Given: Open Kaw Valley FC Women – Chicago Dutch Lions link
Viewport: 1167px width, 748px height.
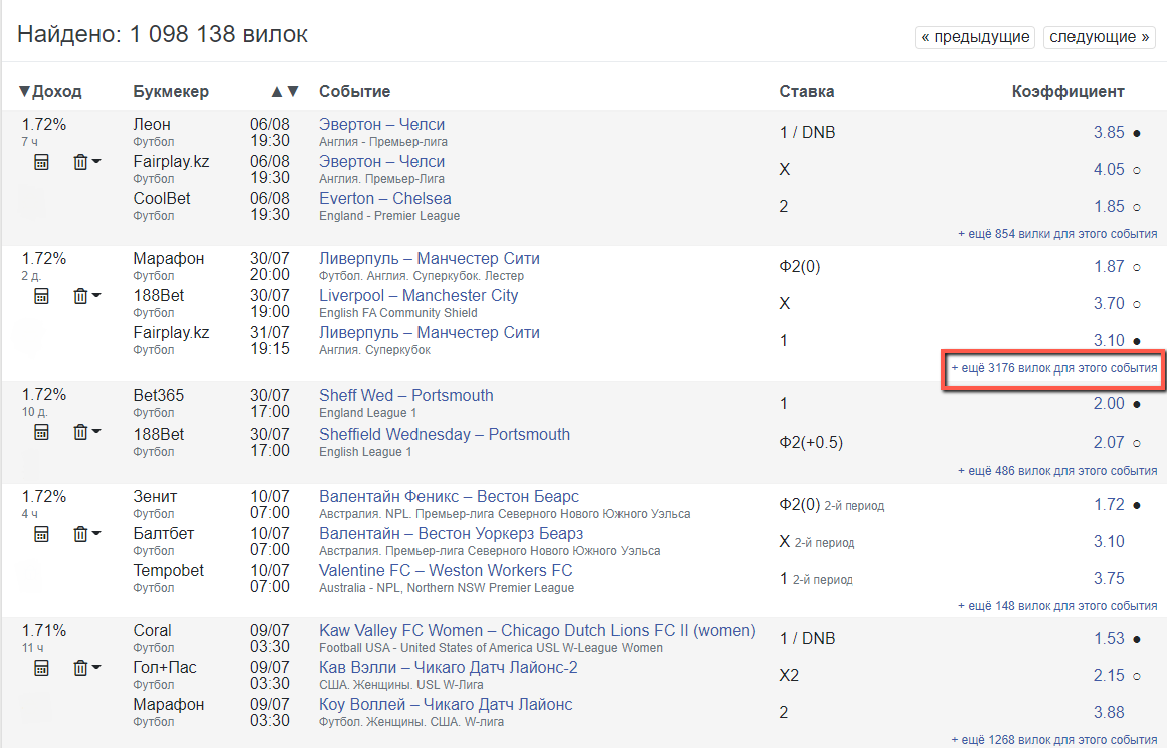Looking at the screenshot, I should (537, 630).
